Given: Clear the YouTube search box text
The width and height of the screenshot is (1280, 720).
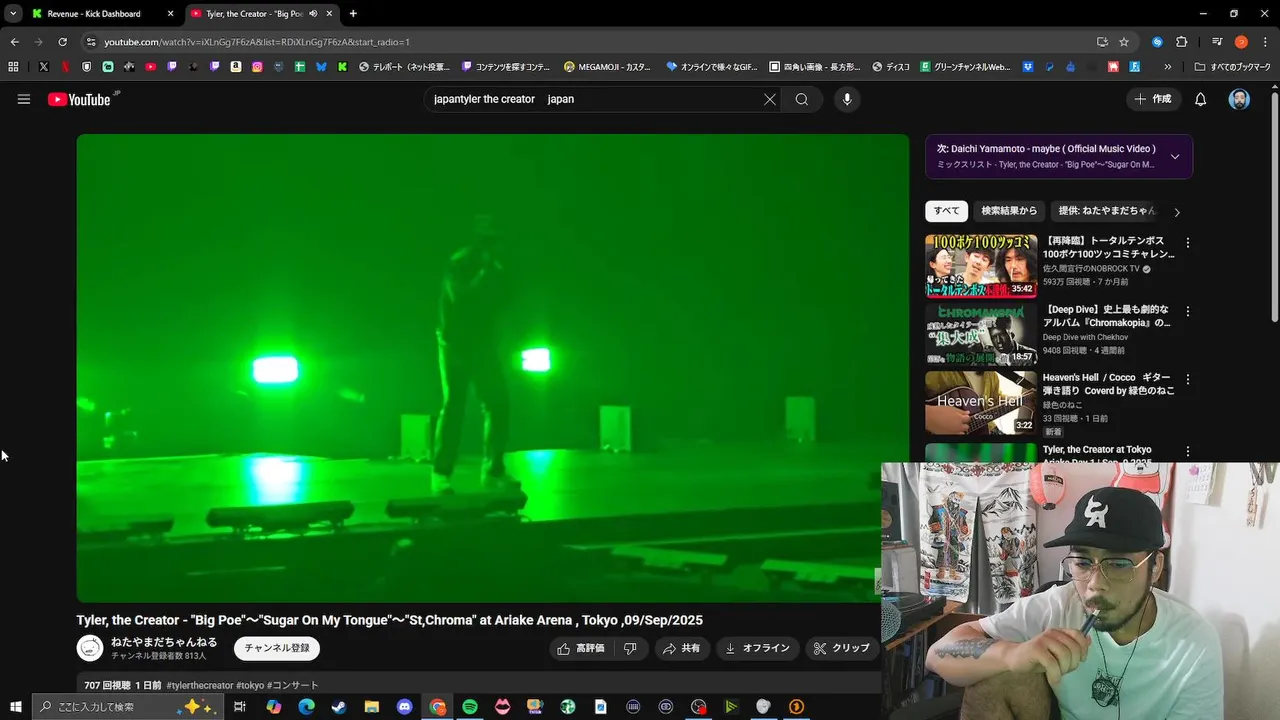Looking at the screenshot, I should click(770, 99).
